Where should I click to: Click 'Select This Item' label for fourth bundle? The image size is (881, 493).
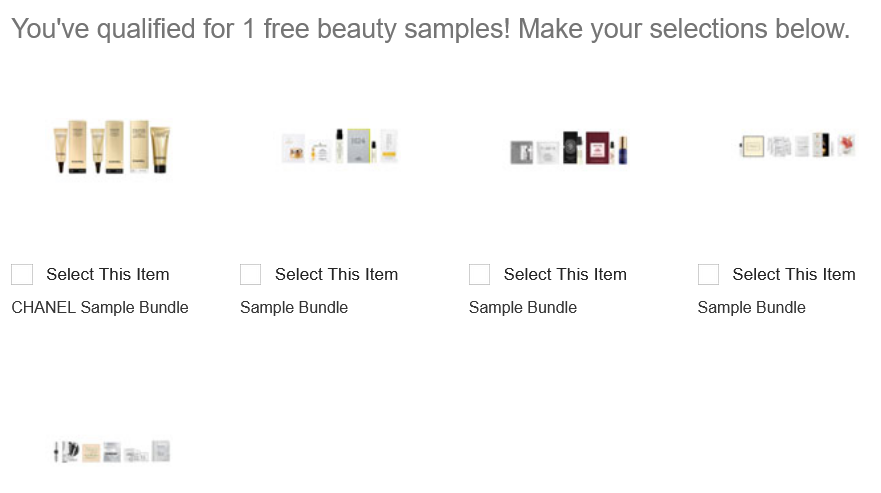click(x=794, y=274)
